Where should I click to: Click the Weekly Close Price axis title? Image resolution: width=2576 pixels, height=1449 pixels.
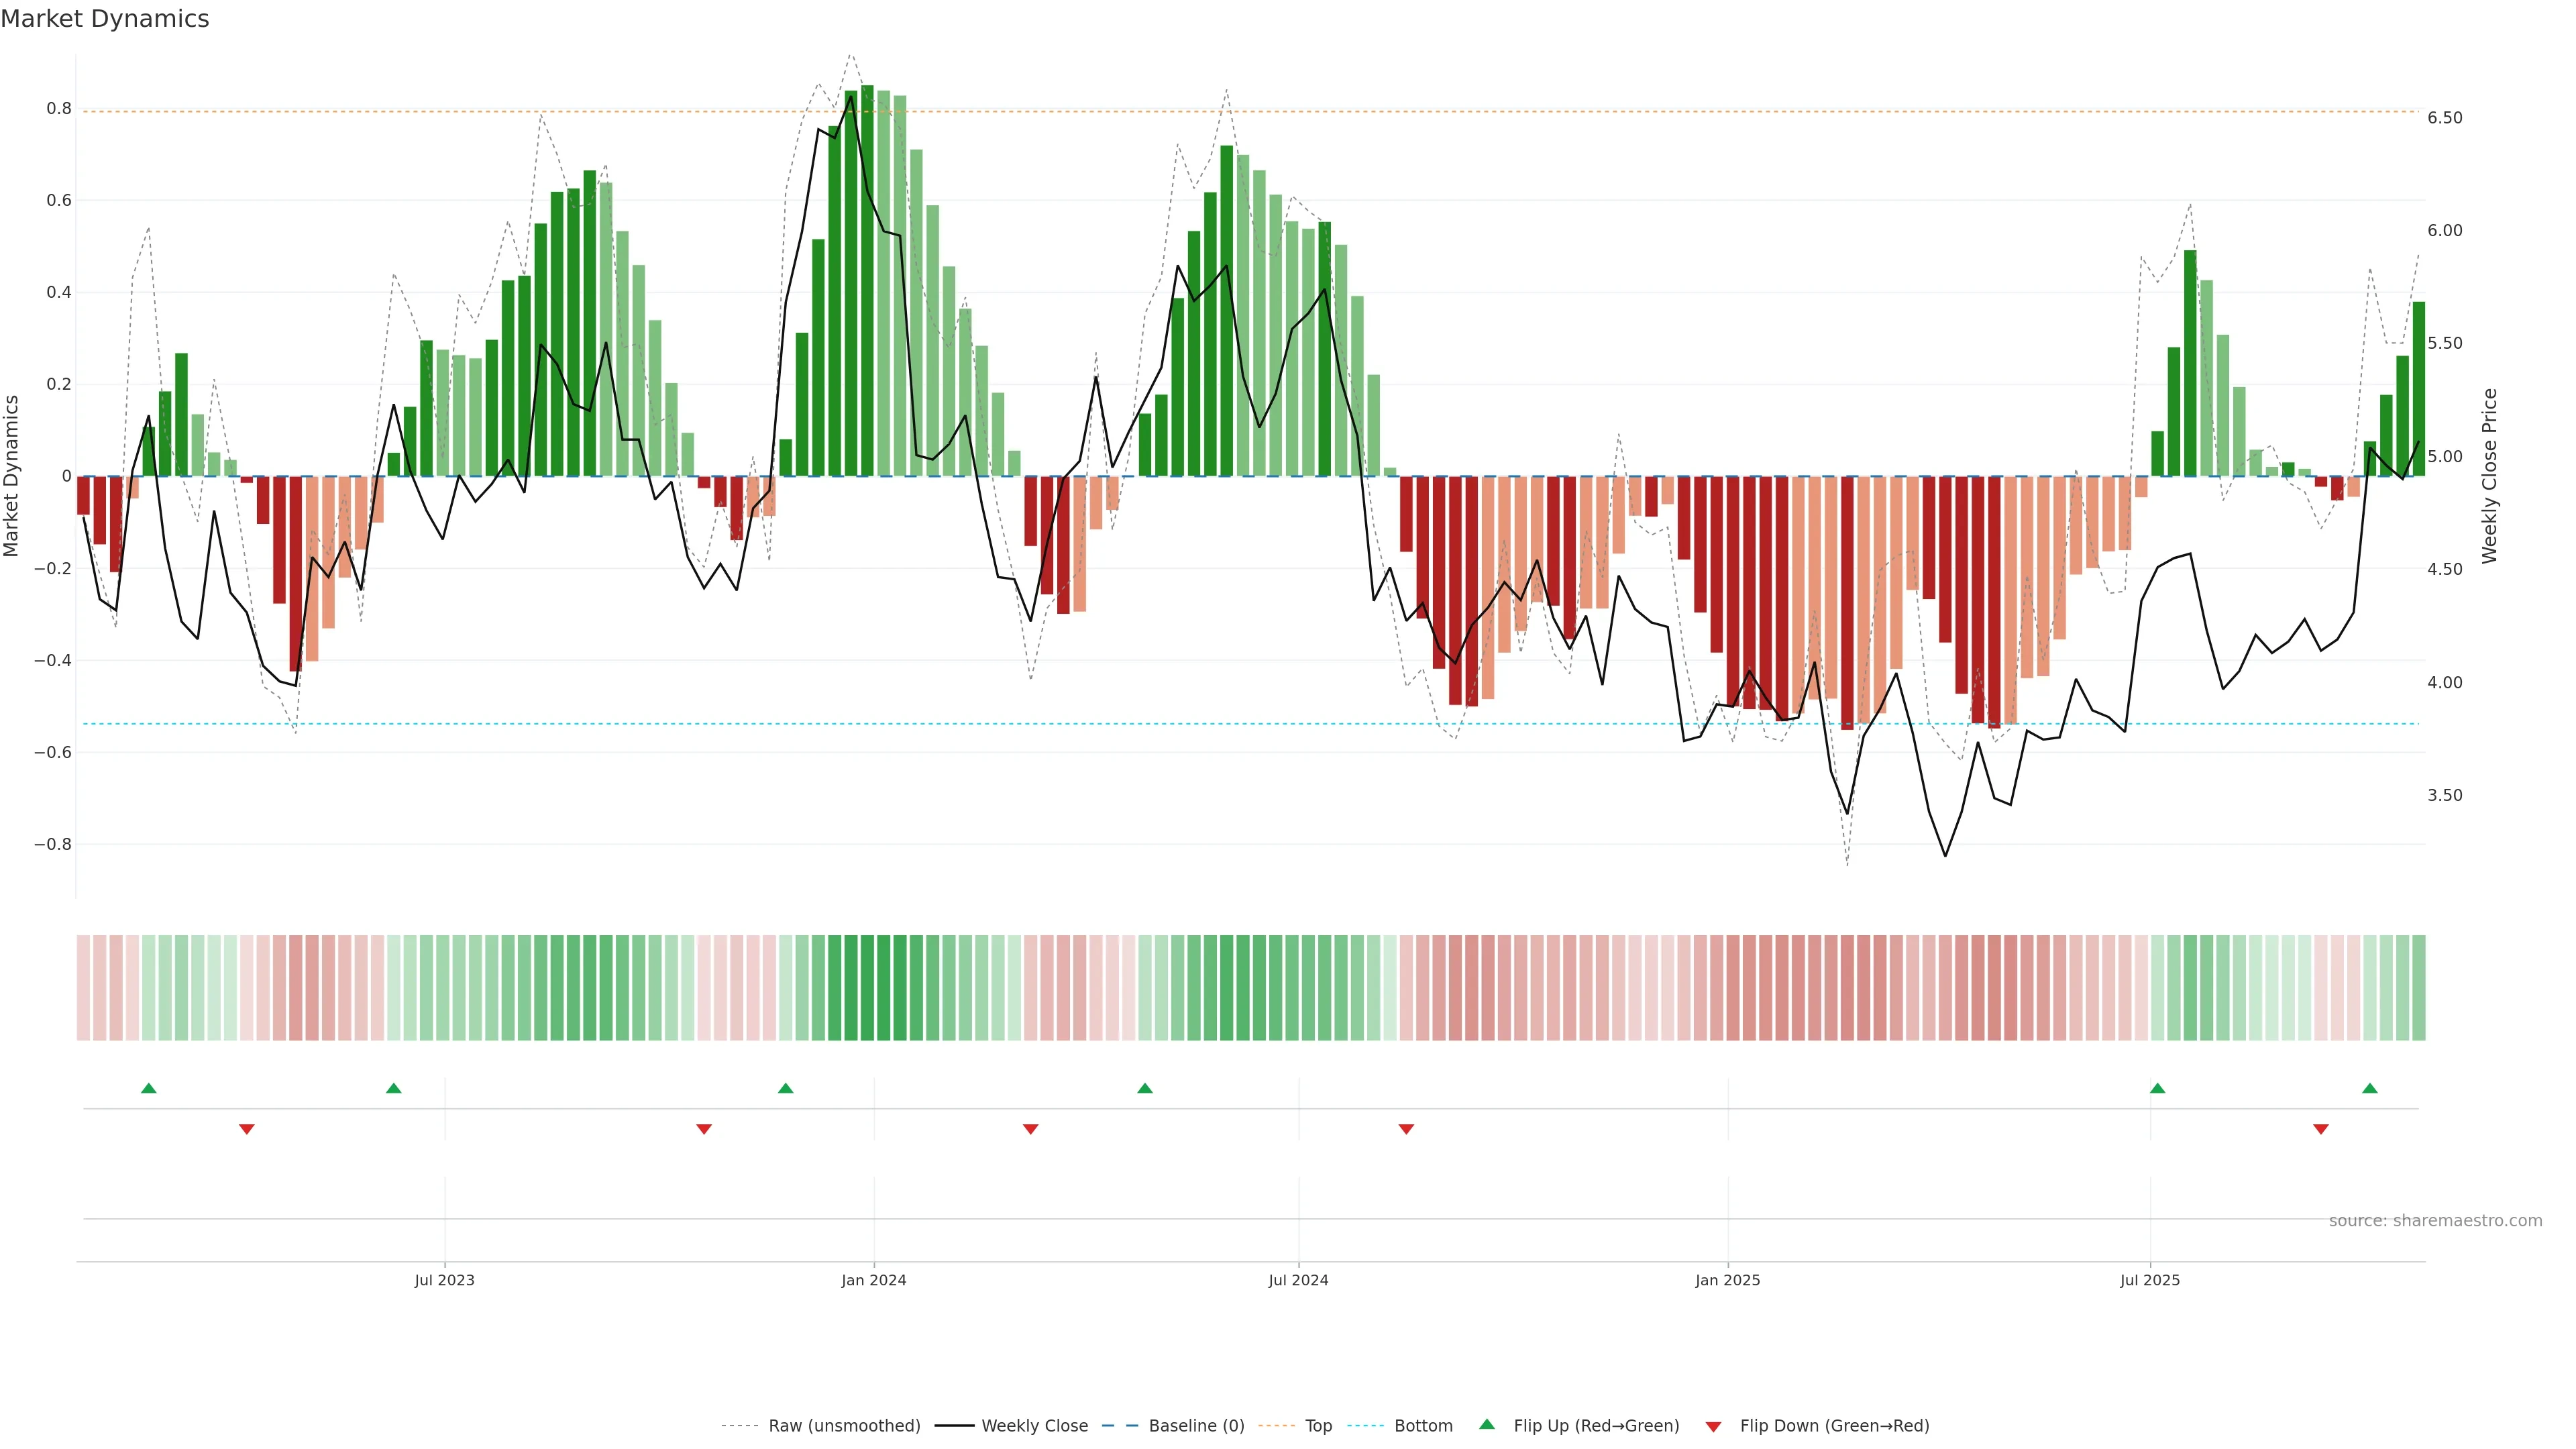2489,476
